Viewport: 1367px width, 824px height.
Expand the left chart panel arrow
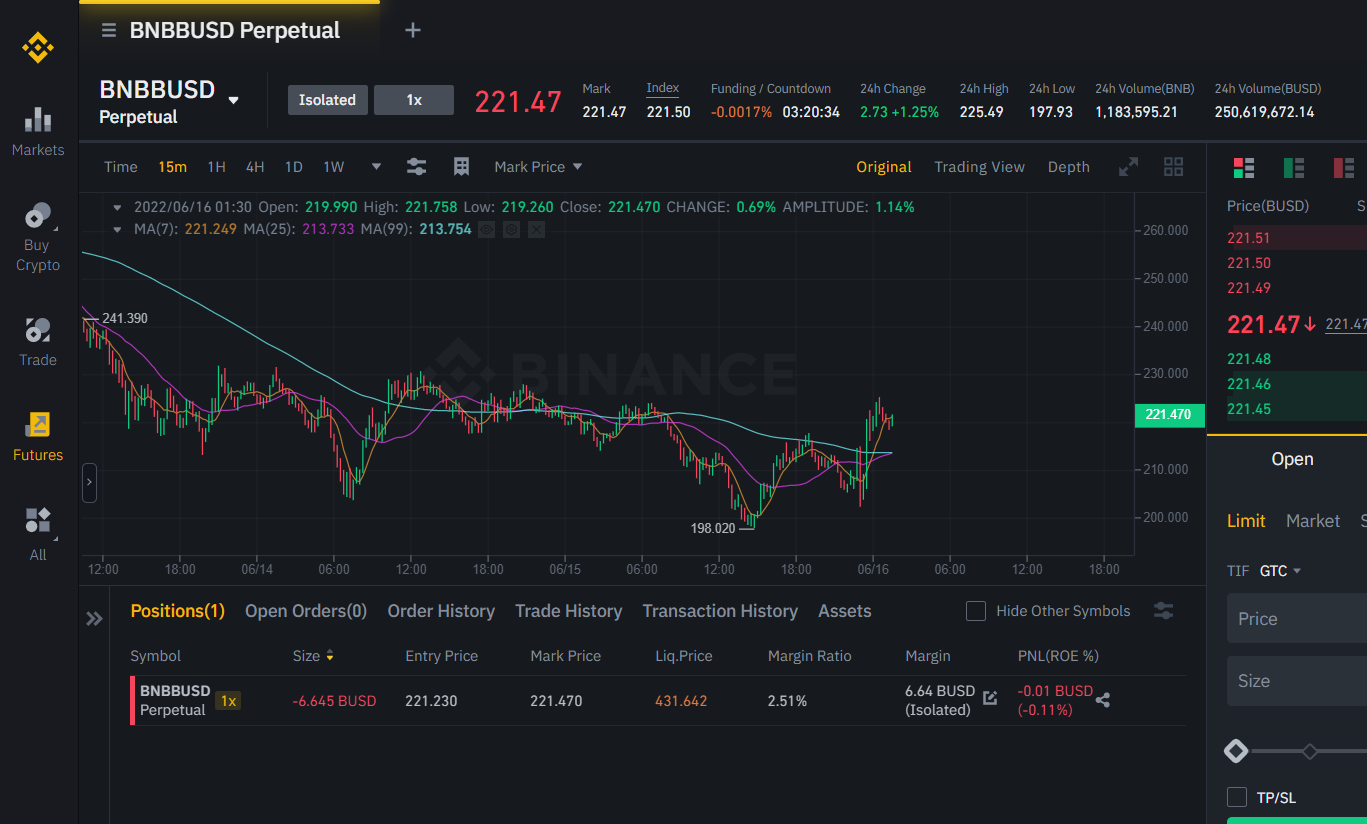coord(89,482)
